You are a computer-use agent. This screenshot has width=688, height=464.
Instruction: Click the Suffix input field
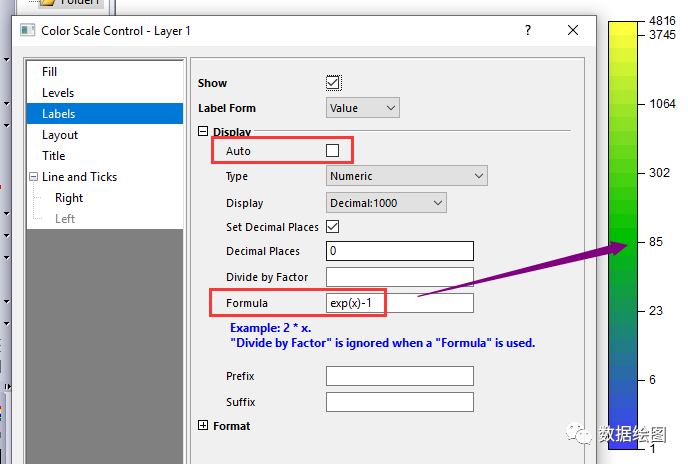click(400, 402)
